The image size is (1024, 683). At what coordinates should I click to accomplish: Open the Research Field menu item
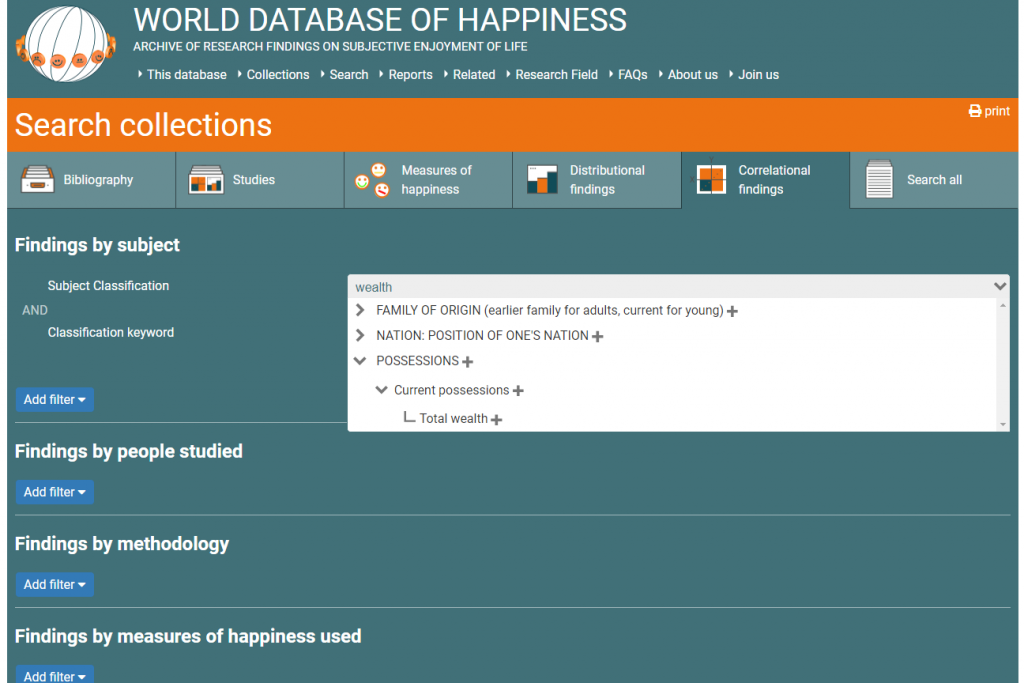556,75
